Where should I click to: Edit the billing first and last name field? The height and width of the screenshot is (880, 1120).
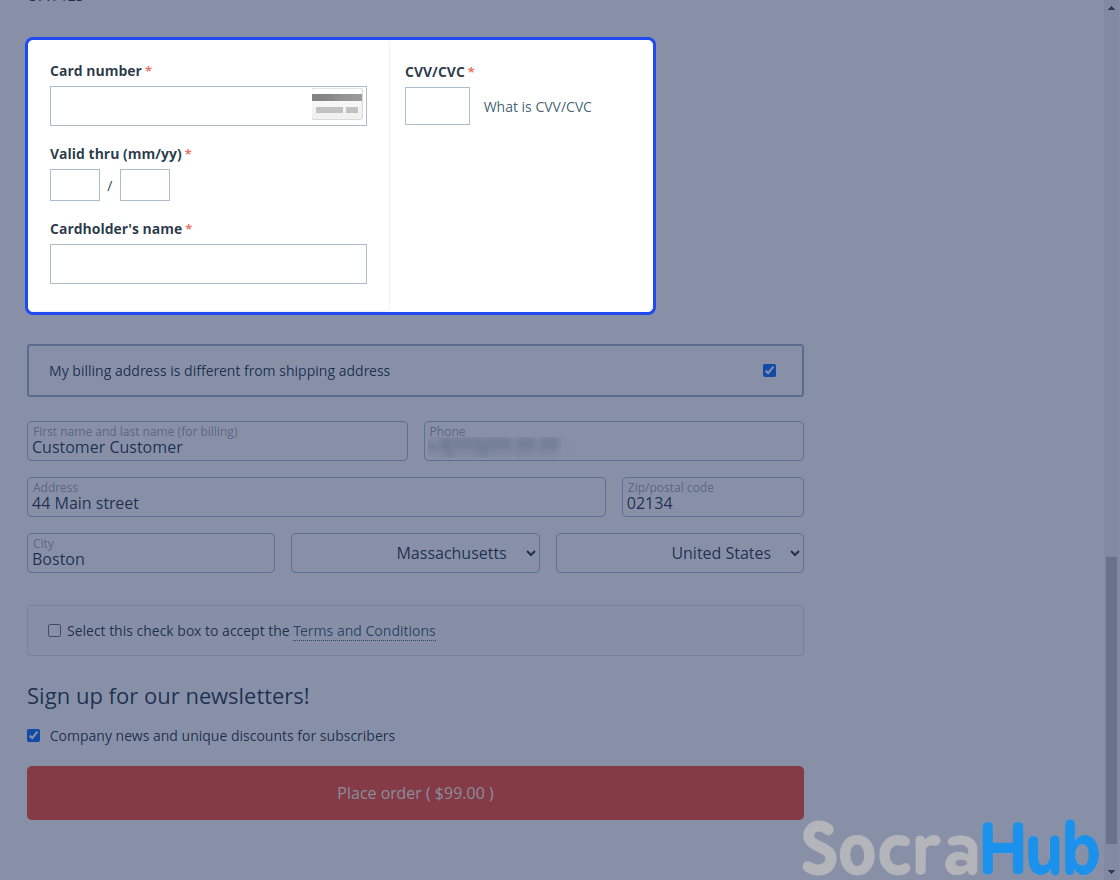click(x=217, y=442)
